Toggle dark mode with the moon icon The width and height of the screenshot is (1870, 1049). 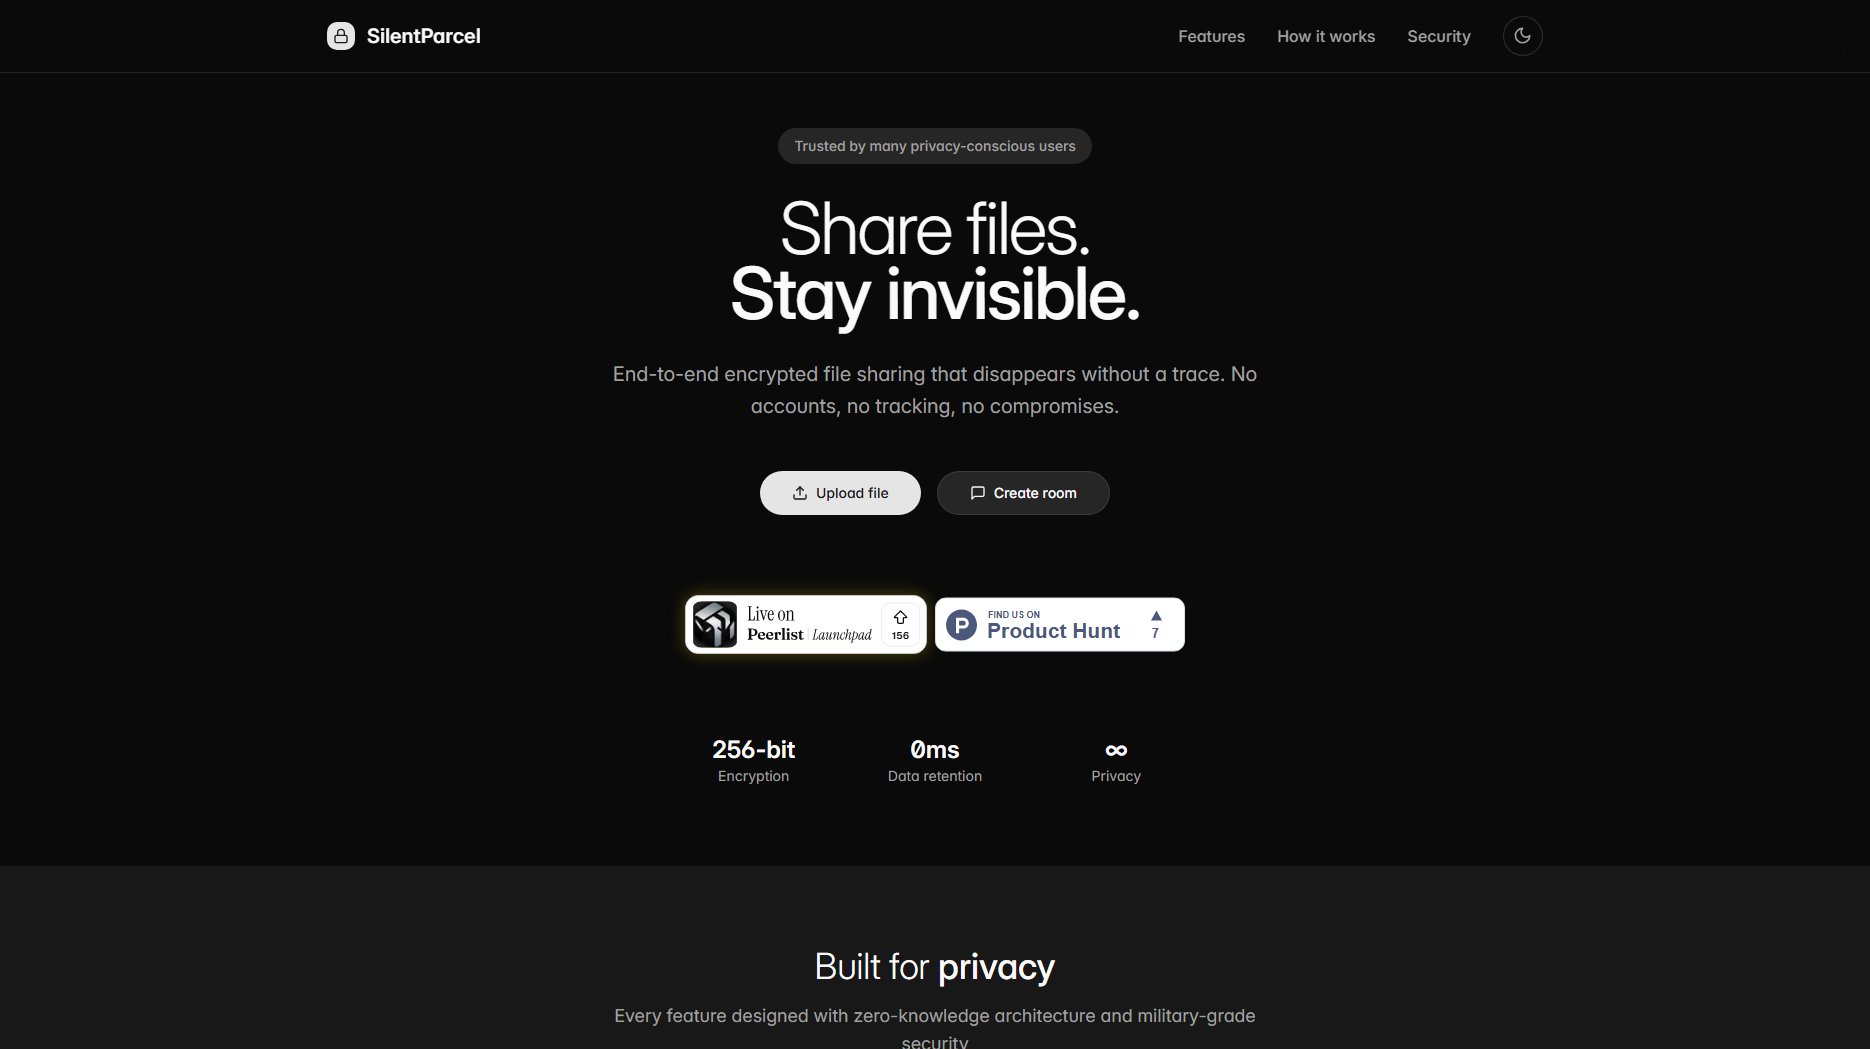coord(1522,36)
